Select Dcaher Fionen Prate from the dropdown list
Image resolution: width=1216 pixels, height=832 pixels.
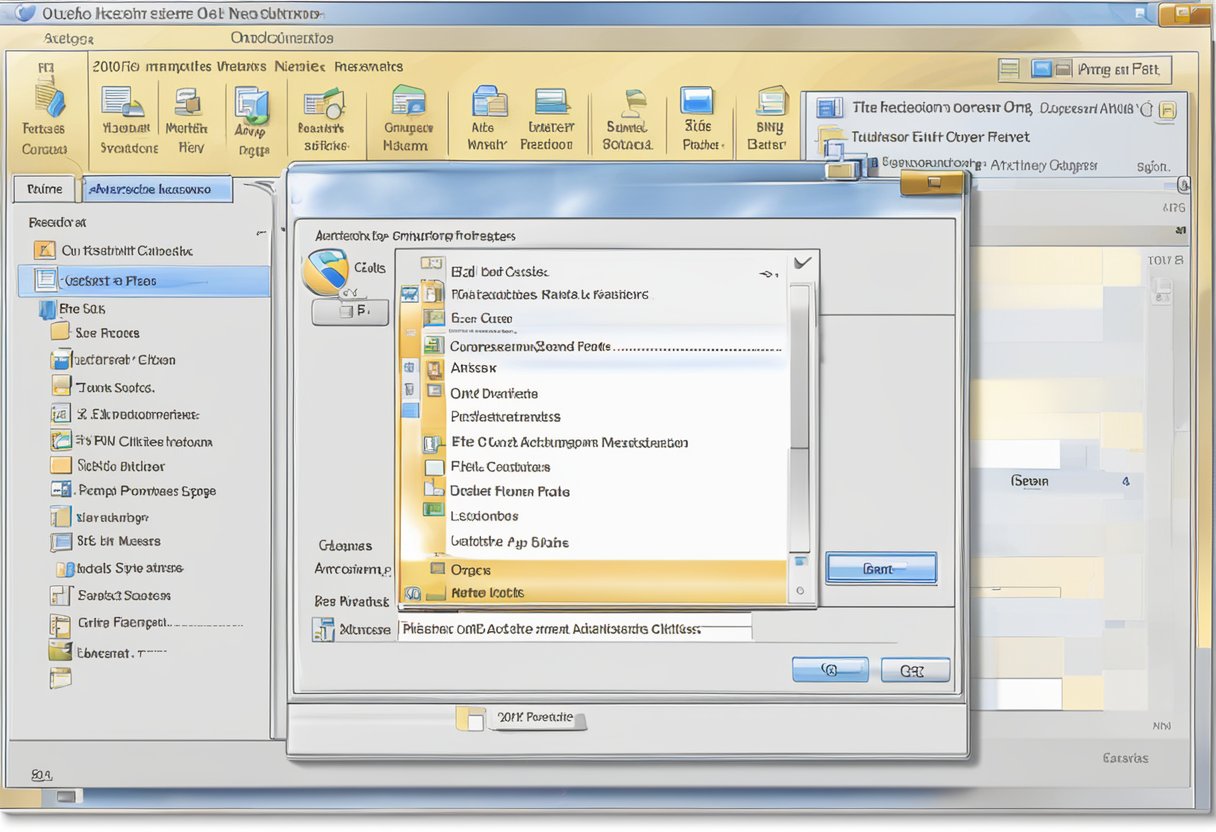[509, 491]
